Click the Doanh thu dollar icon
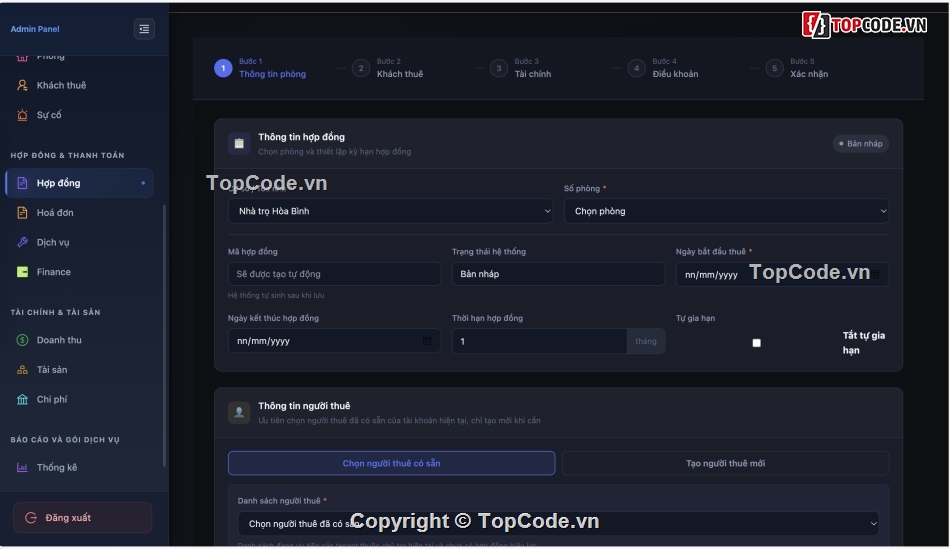The width and height of the screenshot is (950, 549). point(22,340)
